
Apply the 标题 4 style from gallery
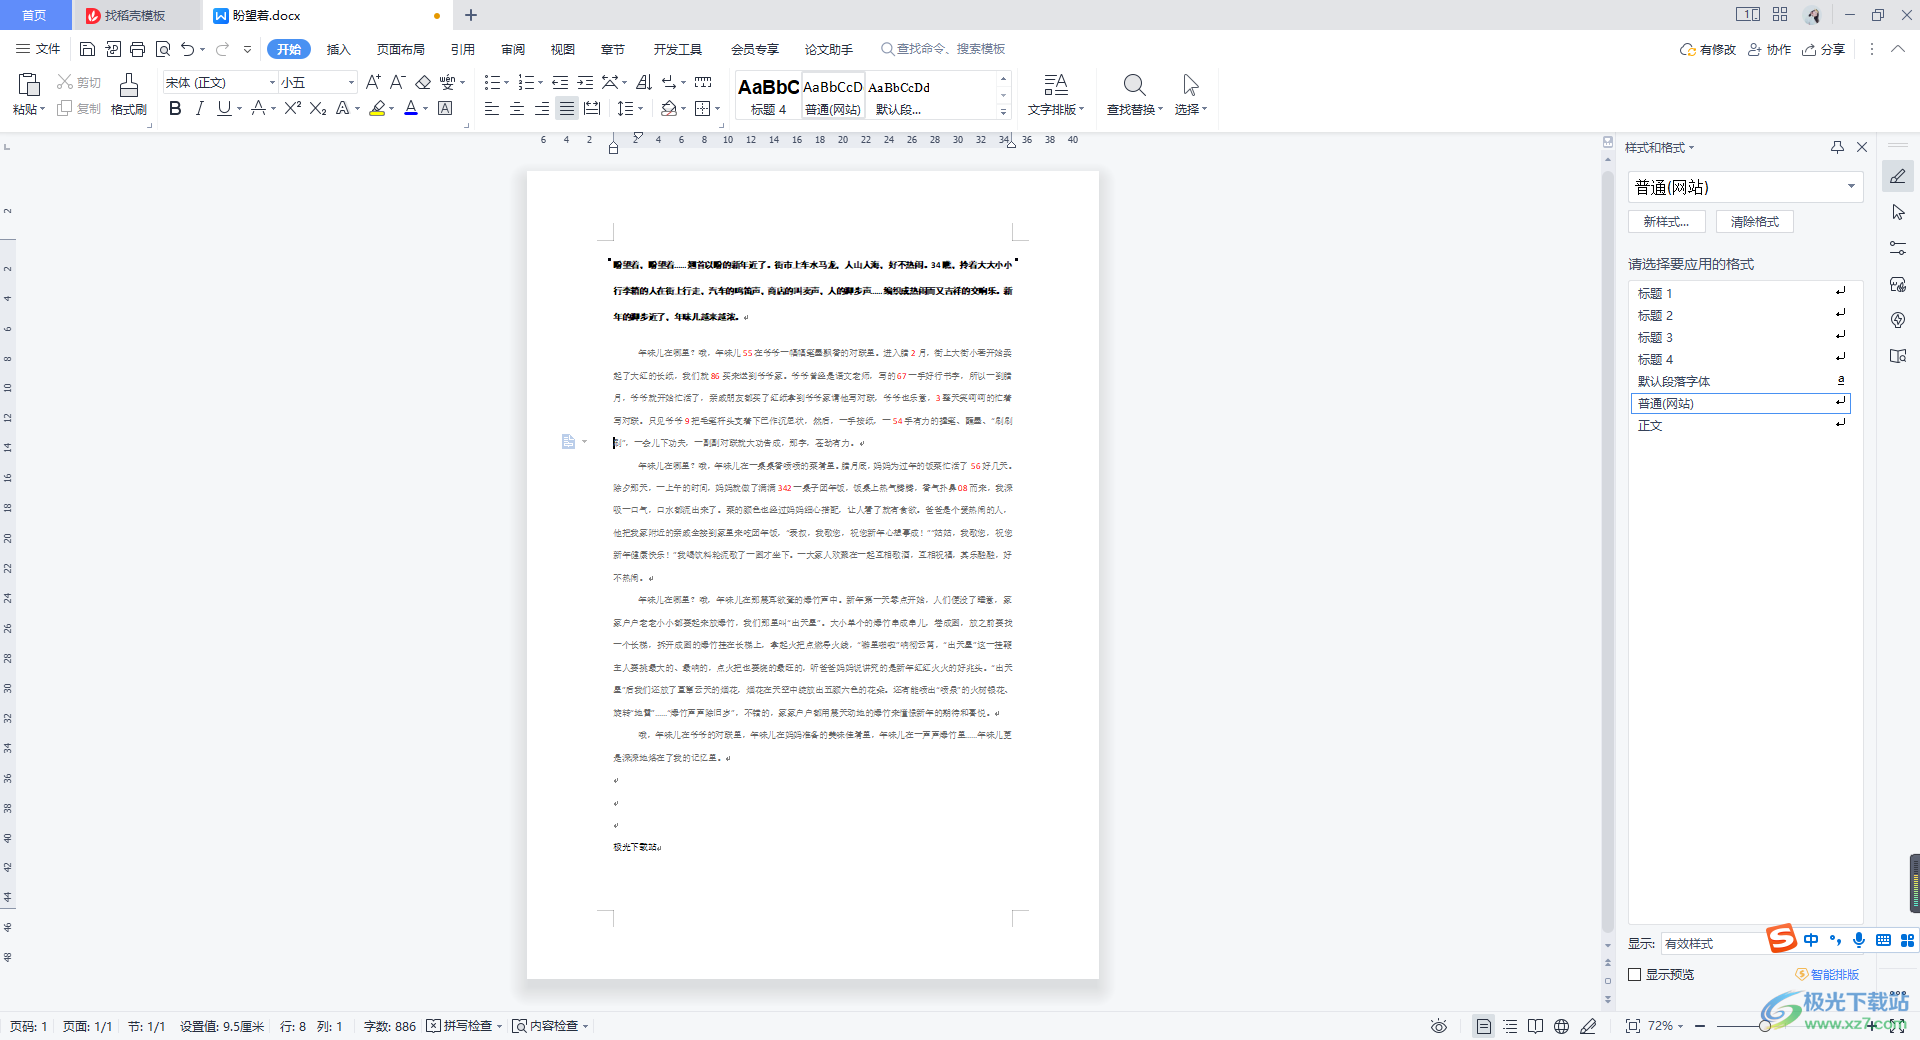click(x=768, y=95)
